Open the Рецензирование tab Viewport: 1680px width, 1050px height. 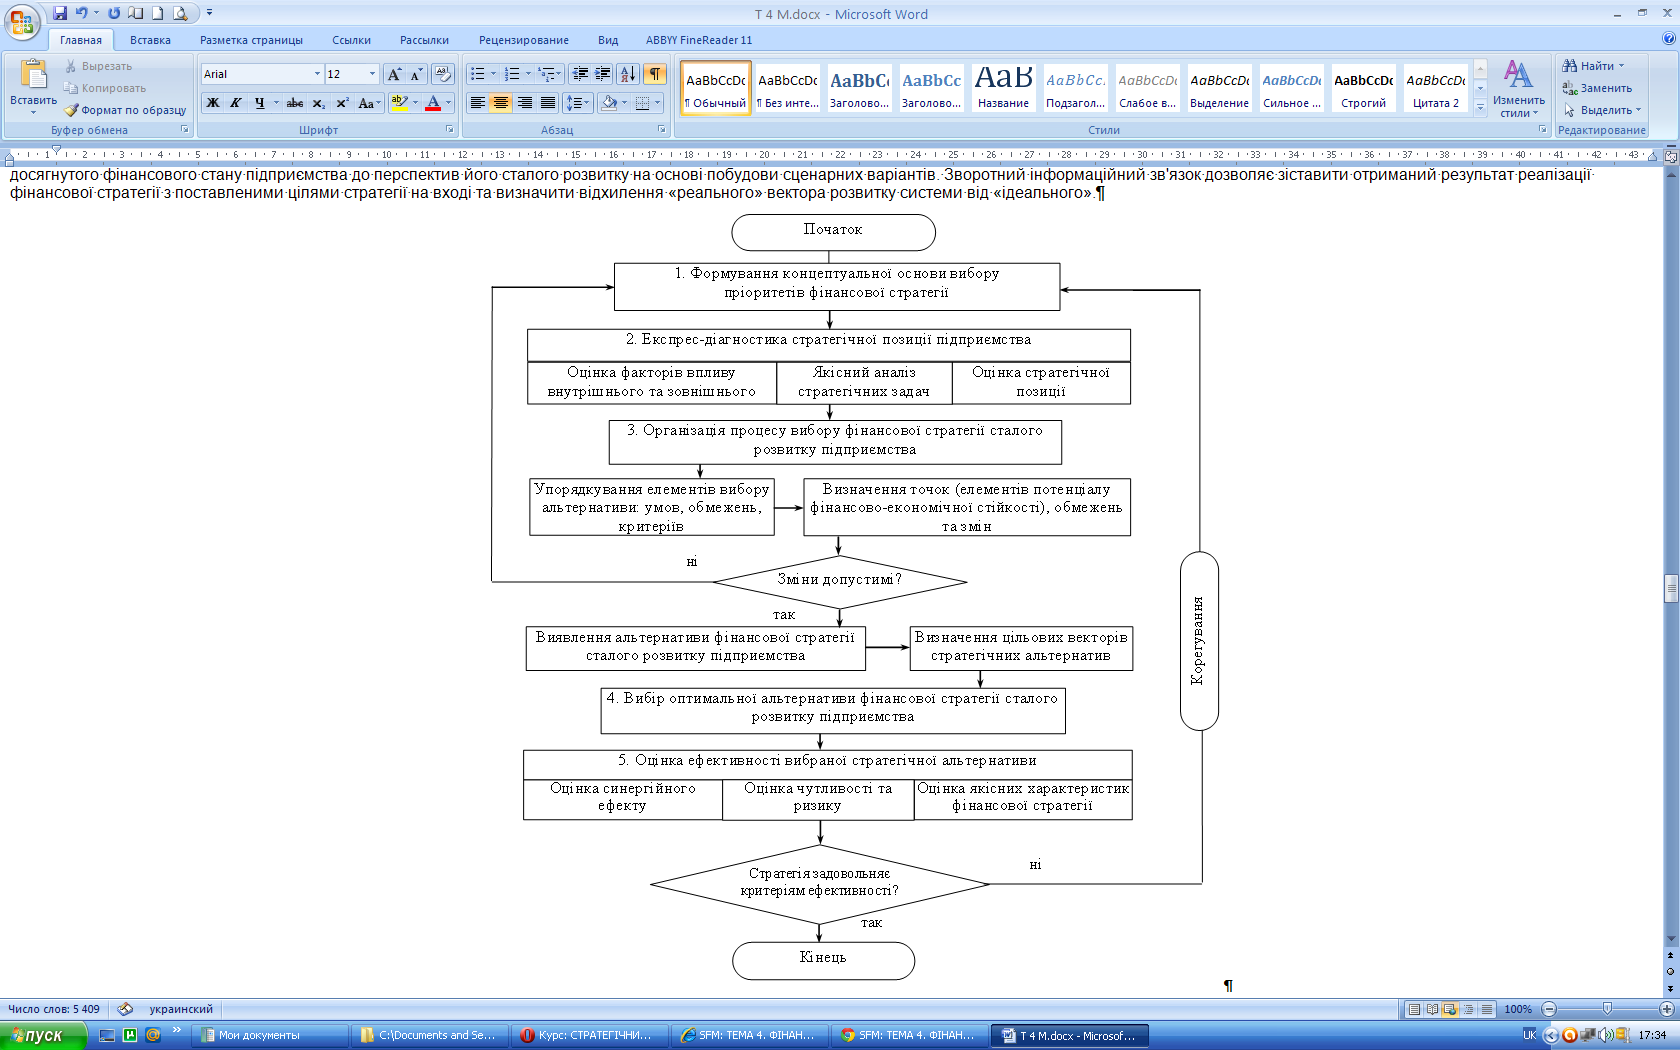coord(523,40)
